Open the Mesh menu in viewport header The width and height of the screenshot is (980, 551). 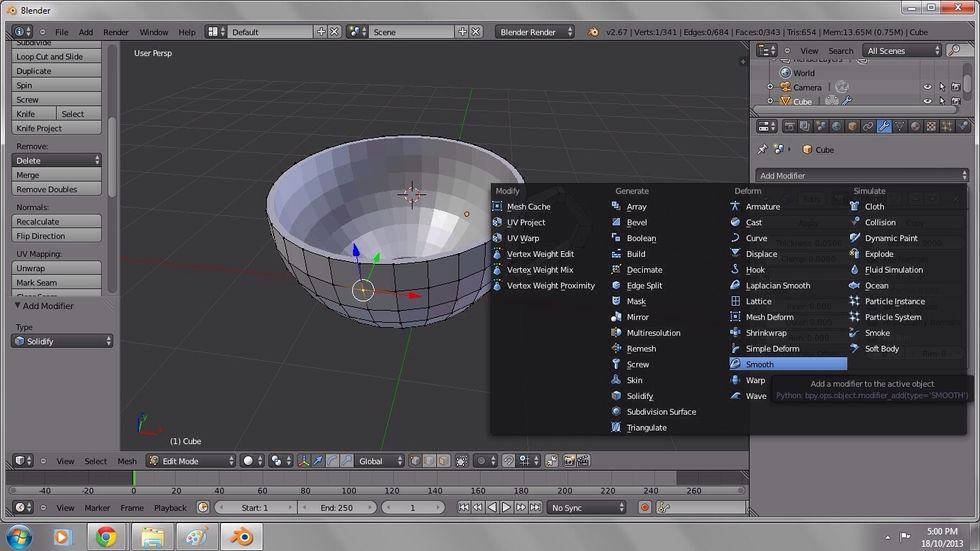[x=127, y=461]
